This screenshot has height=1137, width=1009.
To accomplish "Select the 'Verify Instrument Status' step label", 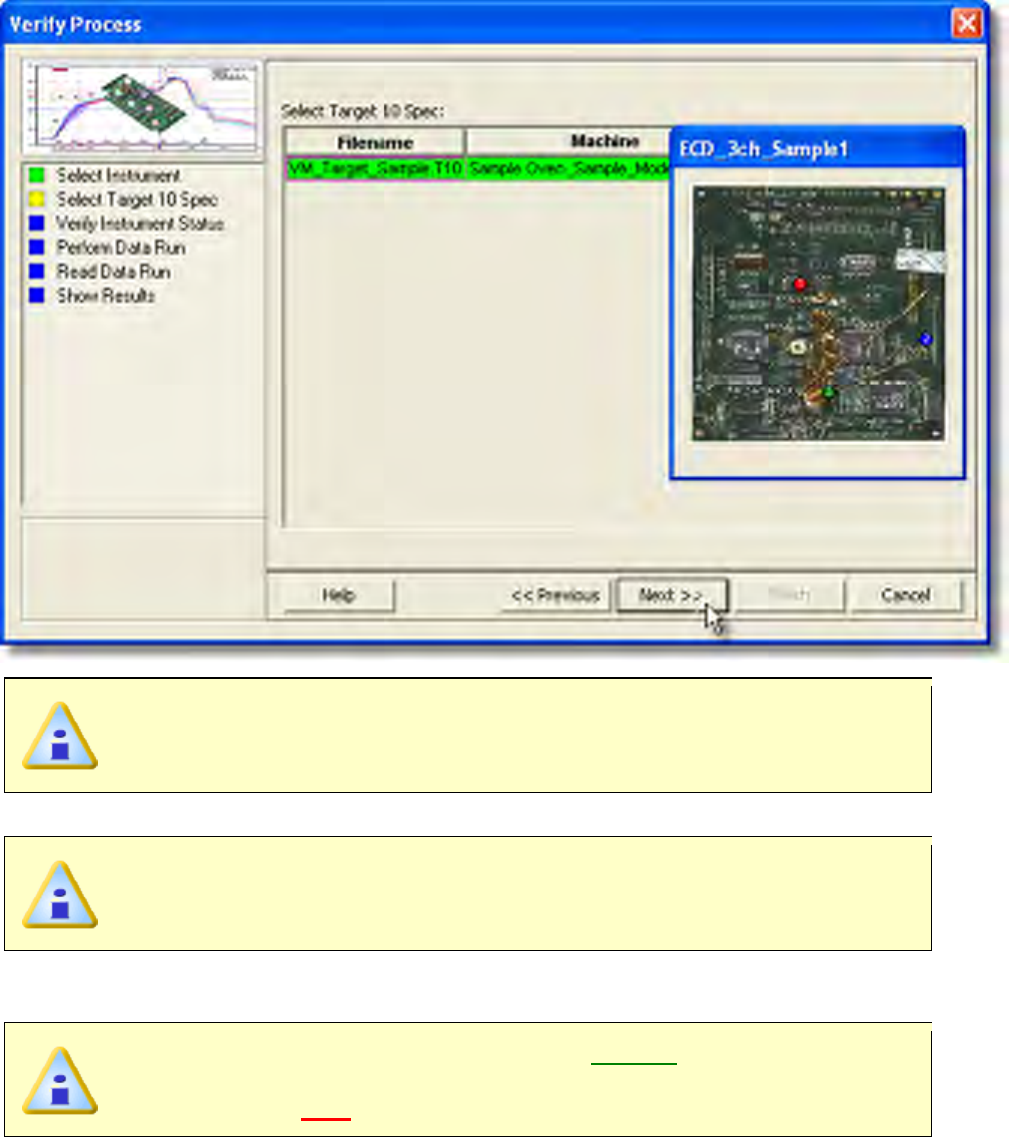I will click(x=140, y=223).
